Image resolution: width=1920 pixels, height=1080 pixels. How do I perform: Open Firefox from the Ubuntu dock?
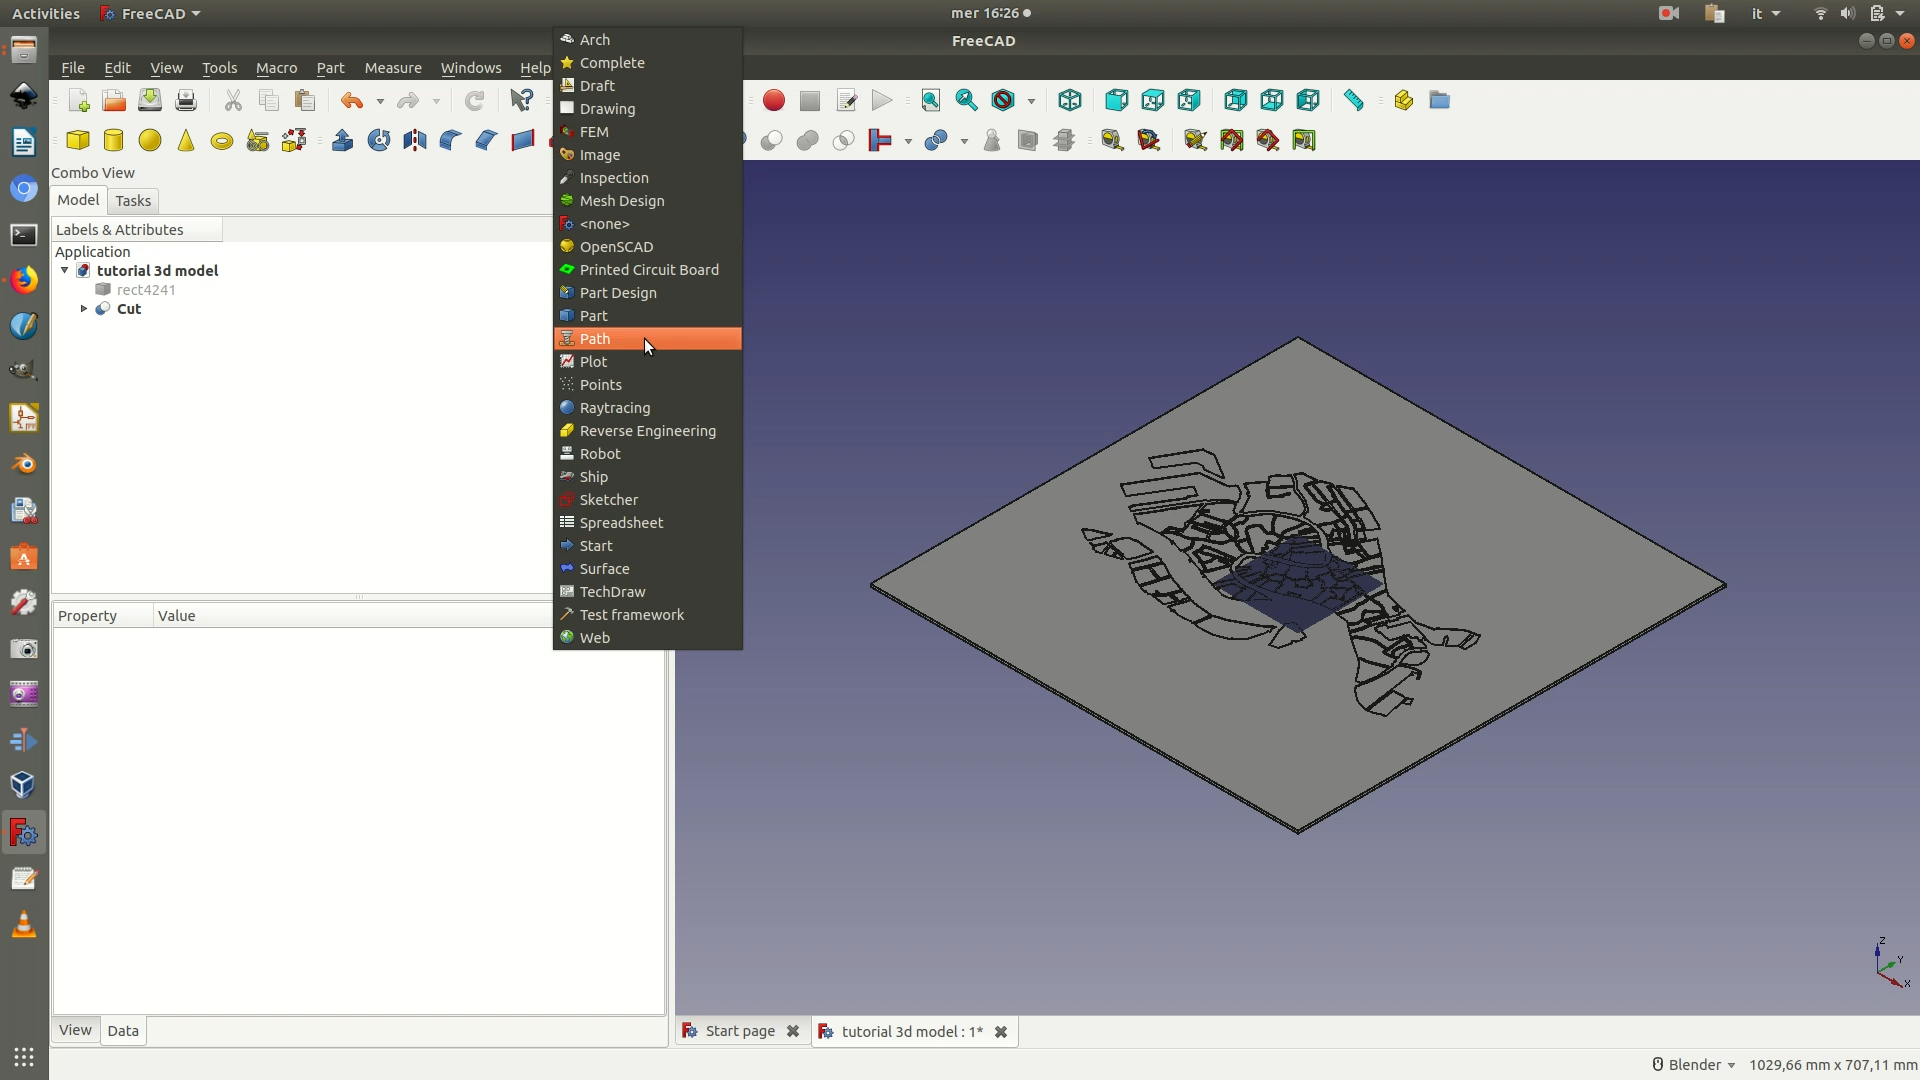[24, 280]
